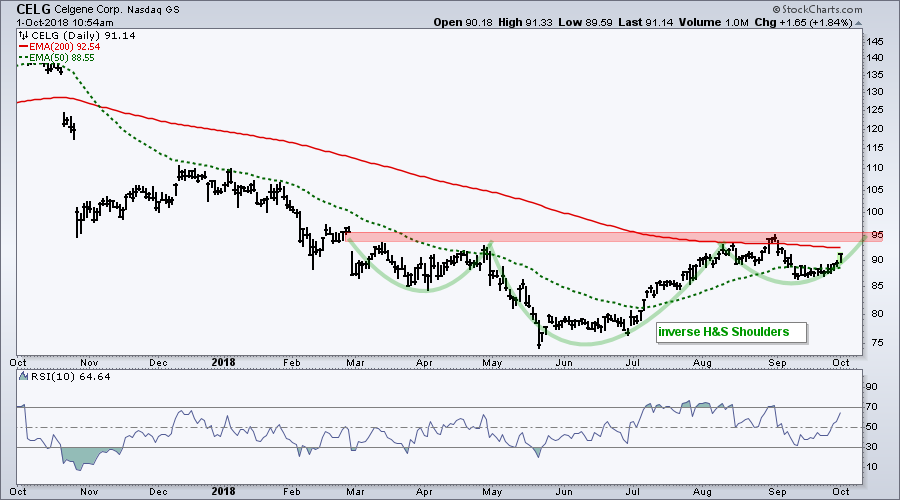
Task: Click the 110 price axis label
Action: click(x=875, y=168)
